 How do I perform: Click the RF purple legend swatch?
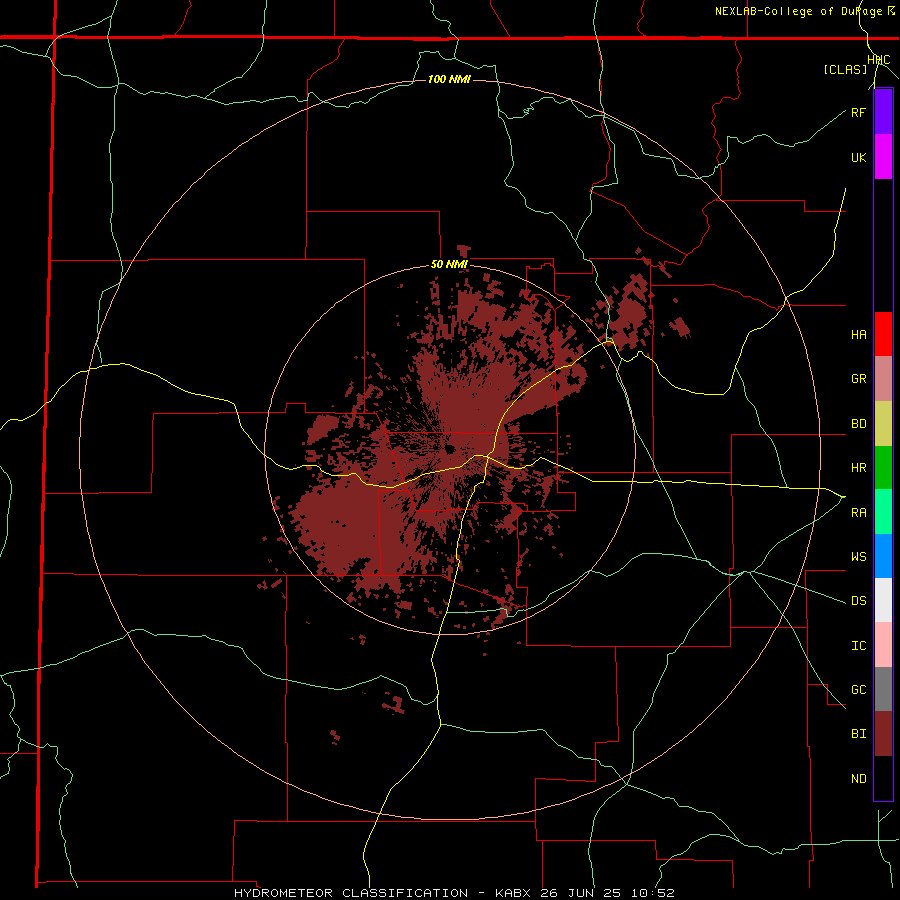click(x=883, y=112)
